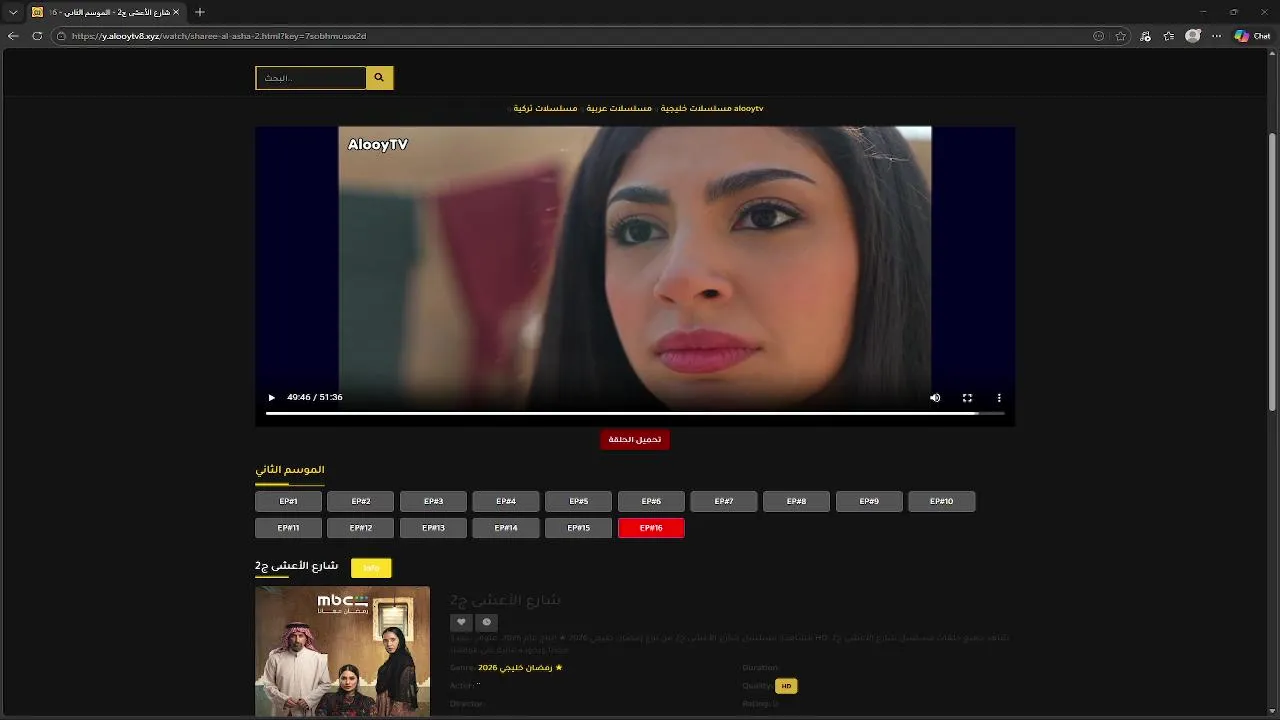The height and width of the screenshot is (720, 1280).
Task: Reload the page with refresh icon
Action: (x=37, y=36)
